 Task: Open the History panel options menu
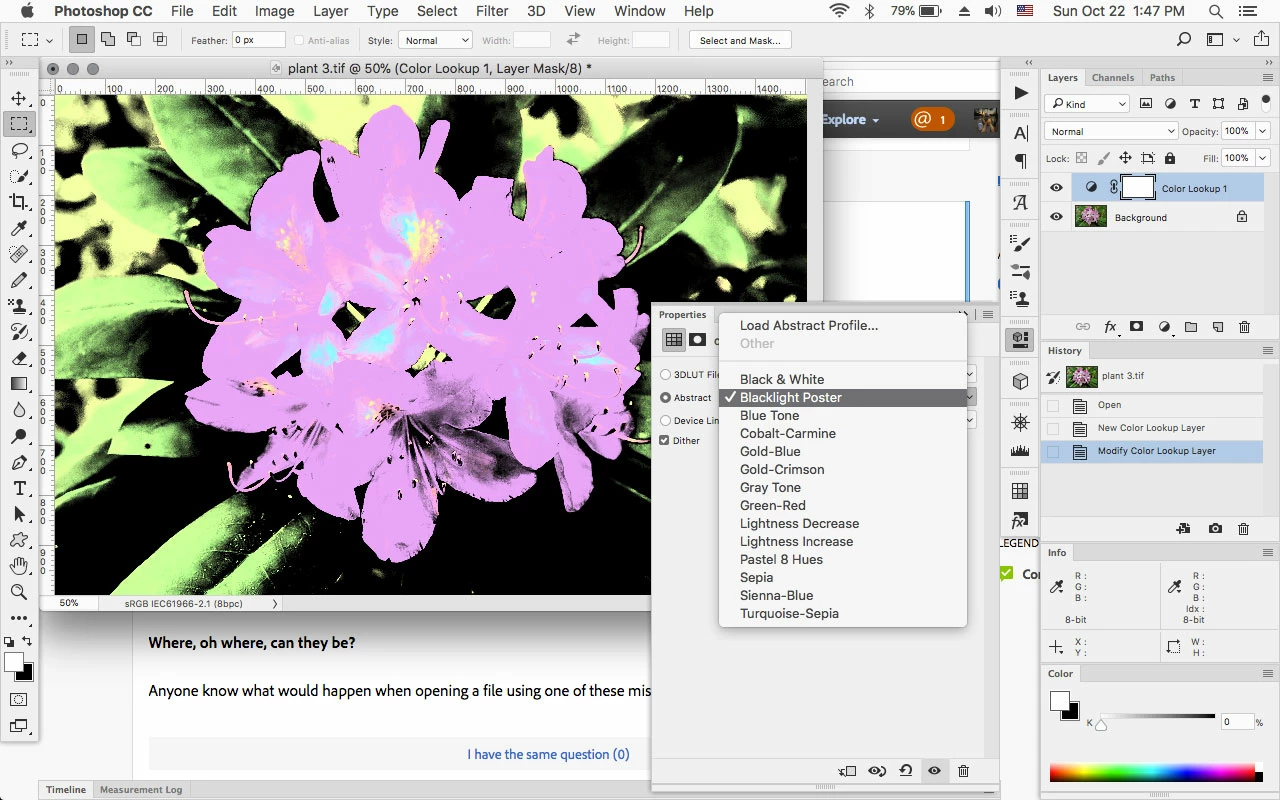(x=1267, y=351)
